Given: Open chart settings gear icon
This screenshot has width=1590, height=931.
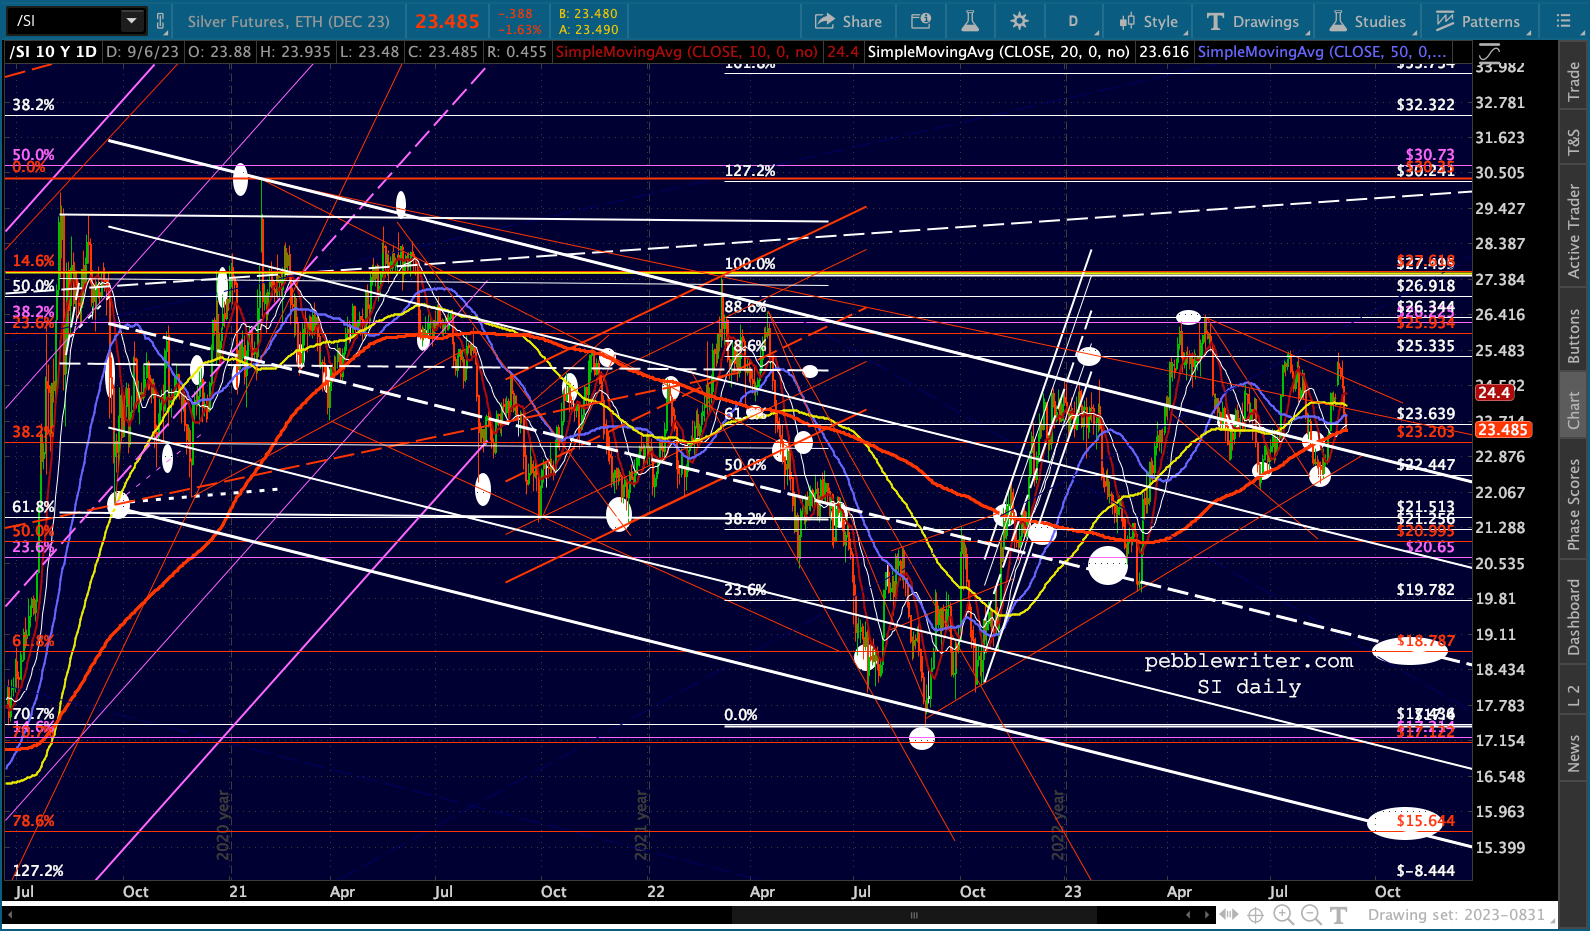Looking at the screenshot, I should [x=1019, y=21].
